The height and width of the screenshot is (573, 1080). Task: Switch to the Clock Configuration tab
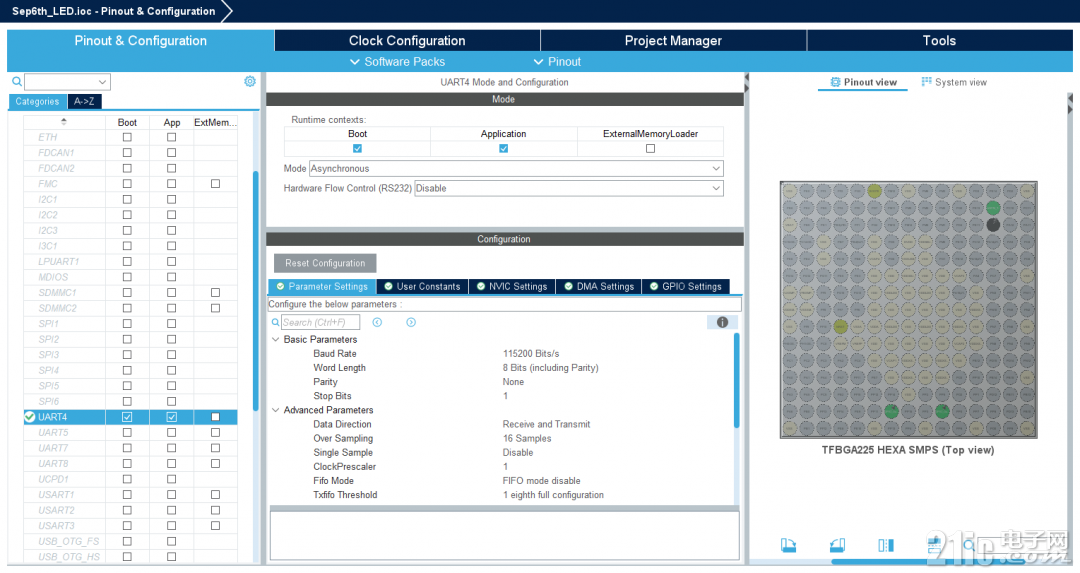407,41
